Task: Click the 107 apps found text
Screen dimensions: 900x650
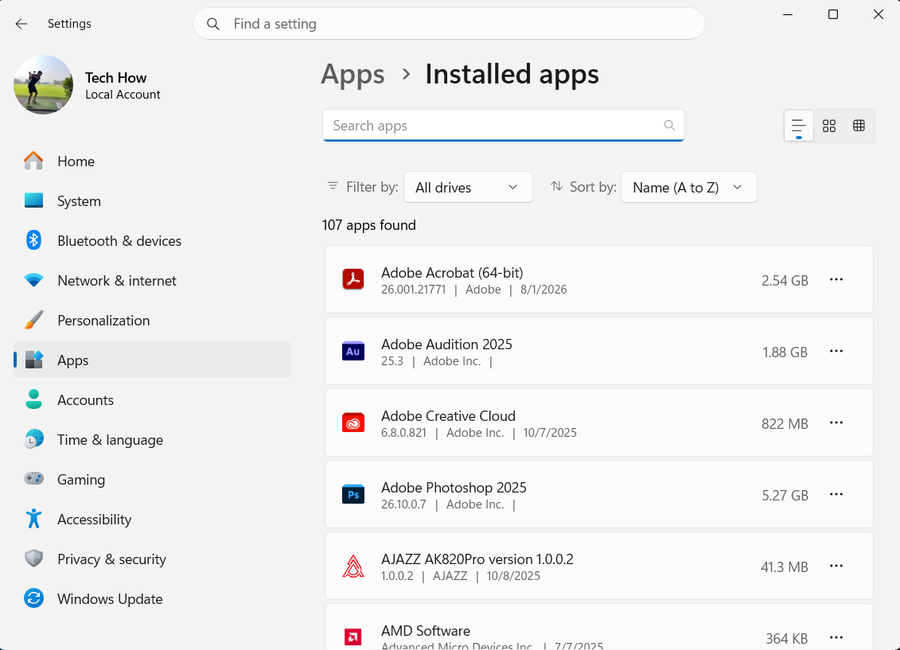Action: (x=369, y=225)
